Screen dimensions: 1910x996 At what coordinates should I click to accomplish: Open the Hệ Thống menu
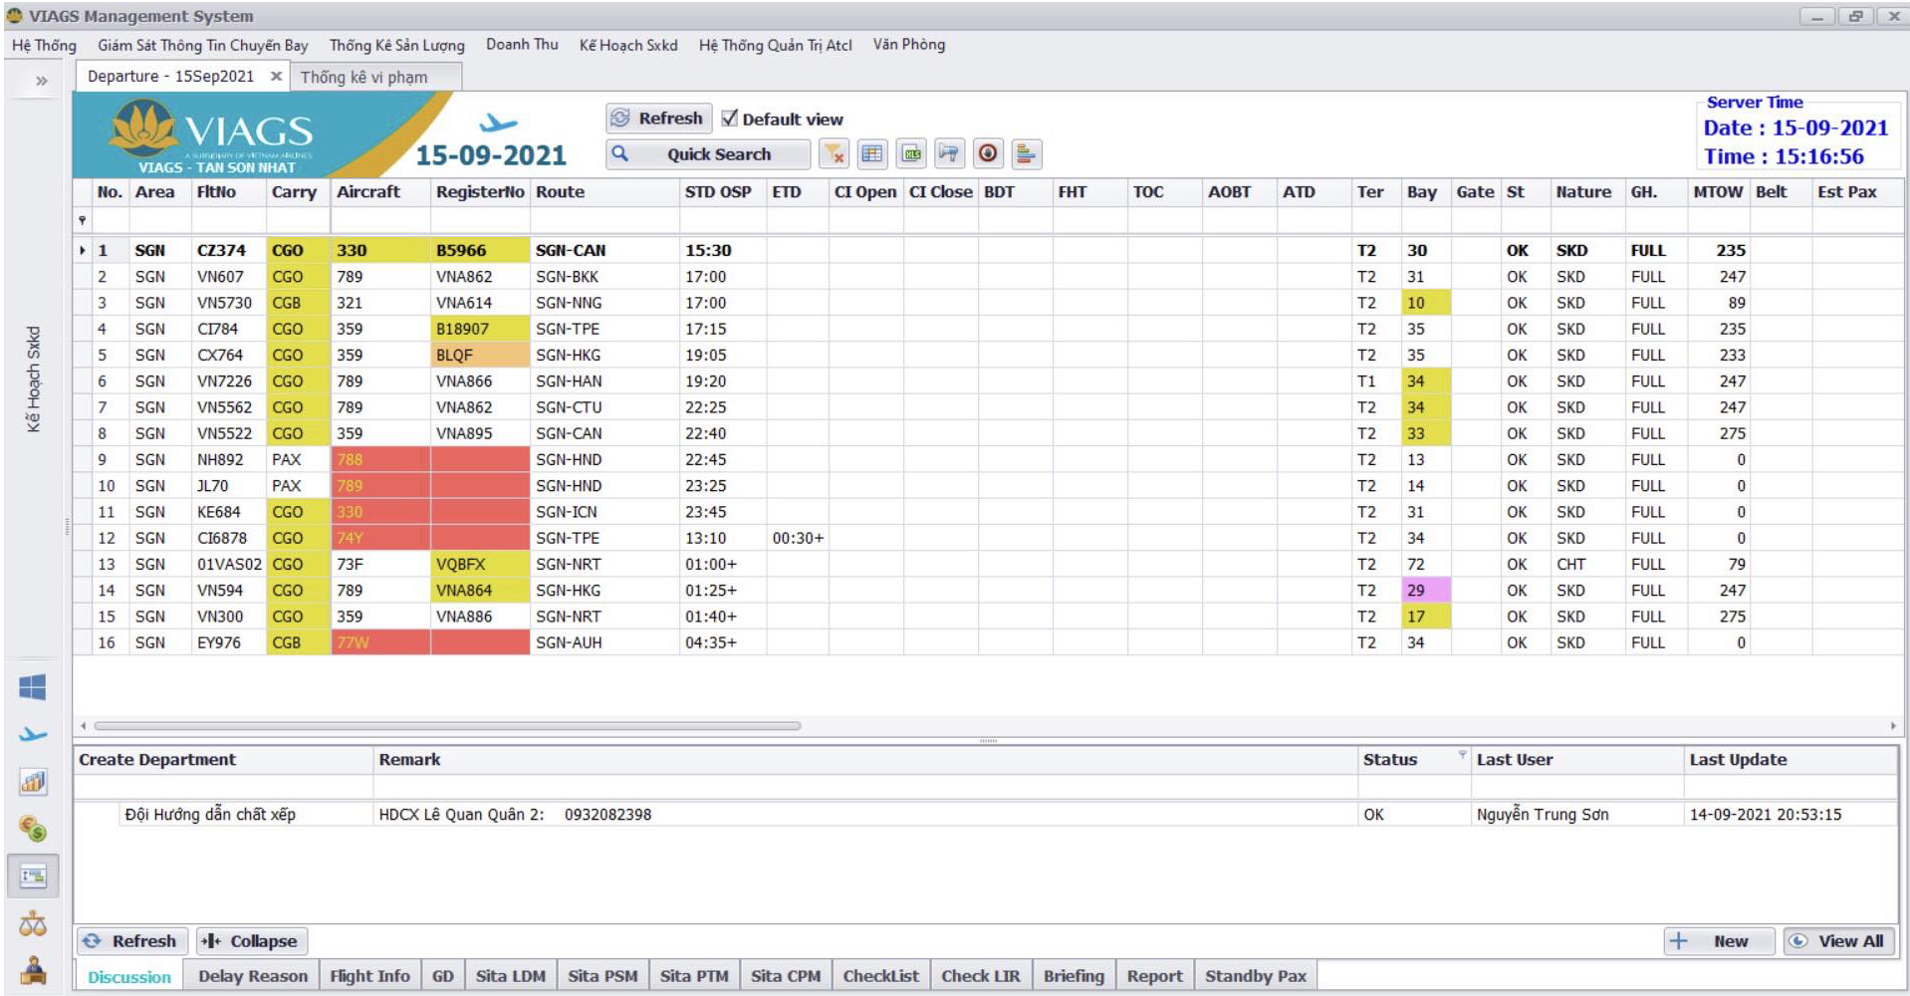click(44, 45)
